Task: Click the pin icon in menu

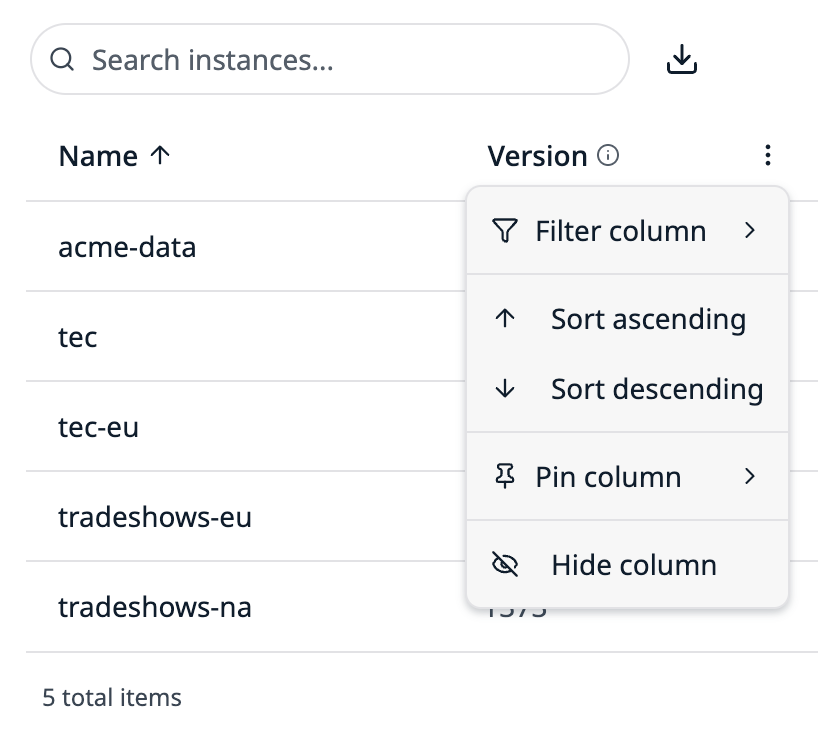Action: coord(504,476)
